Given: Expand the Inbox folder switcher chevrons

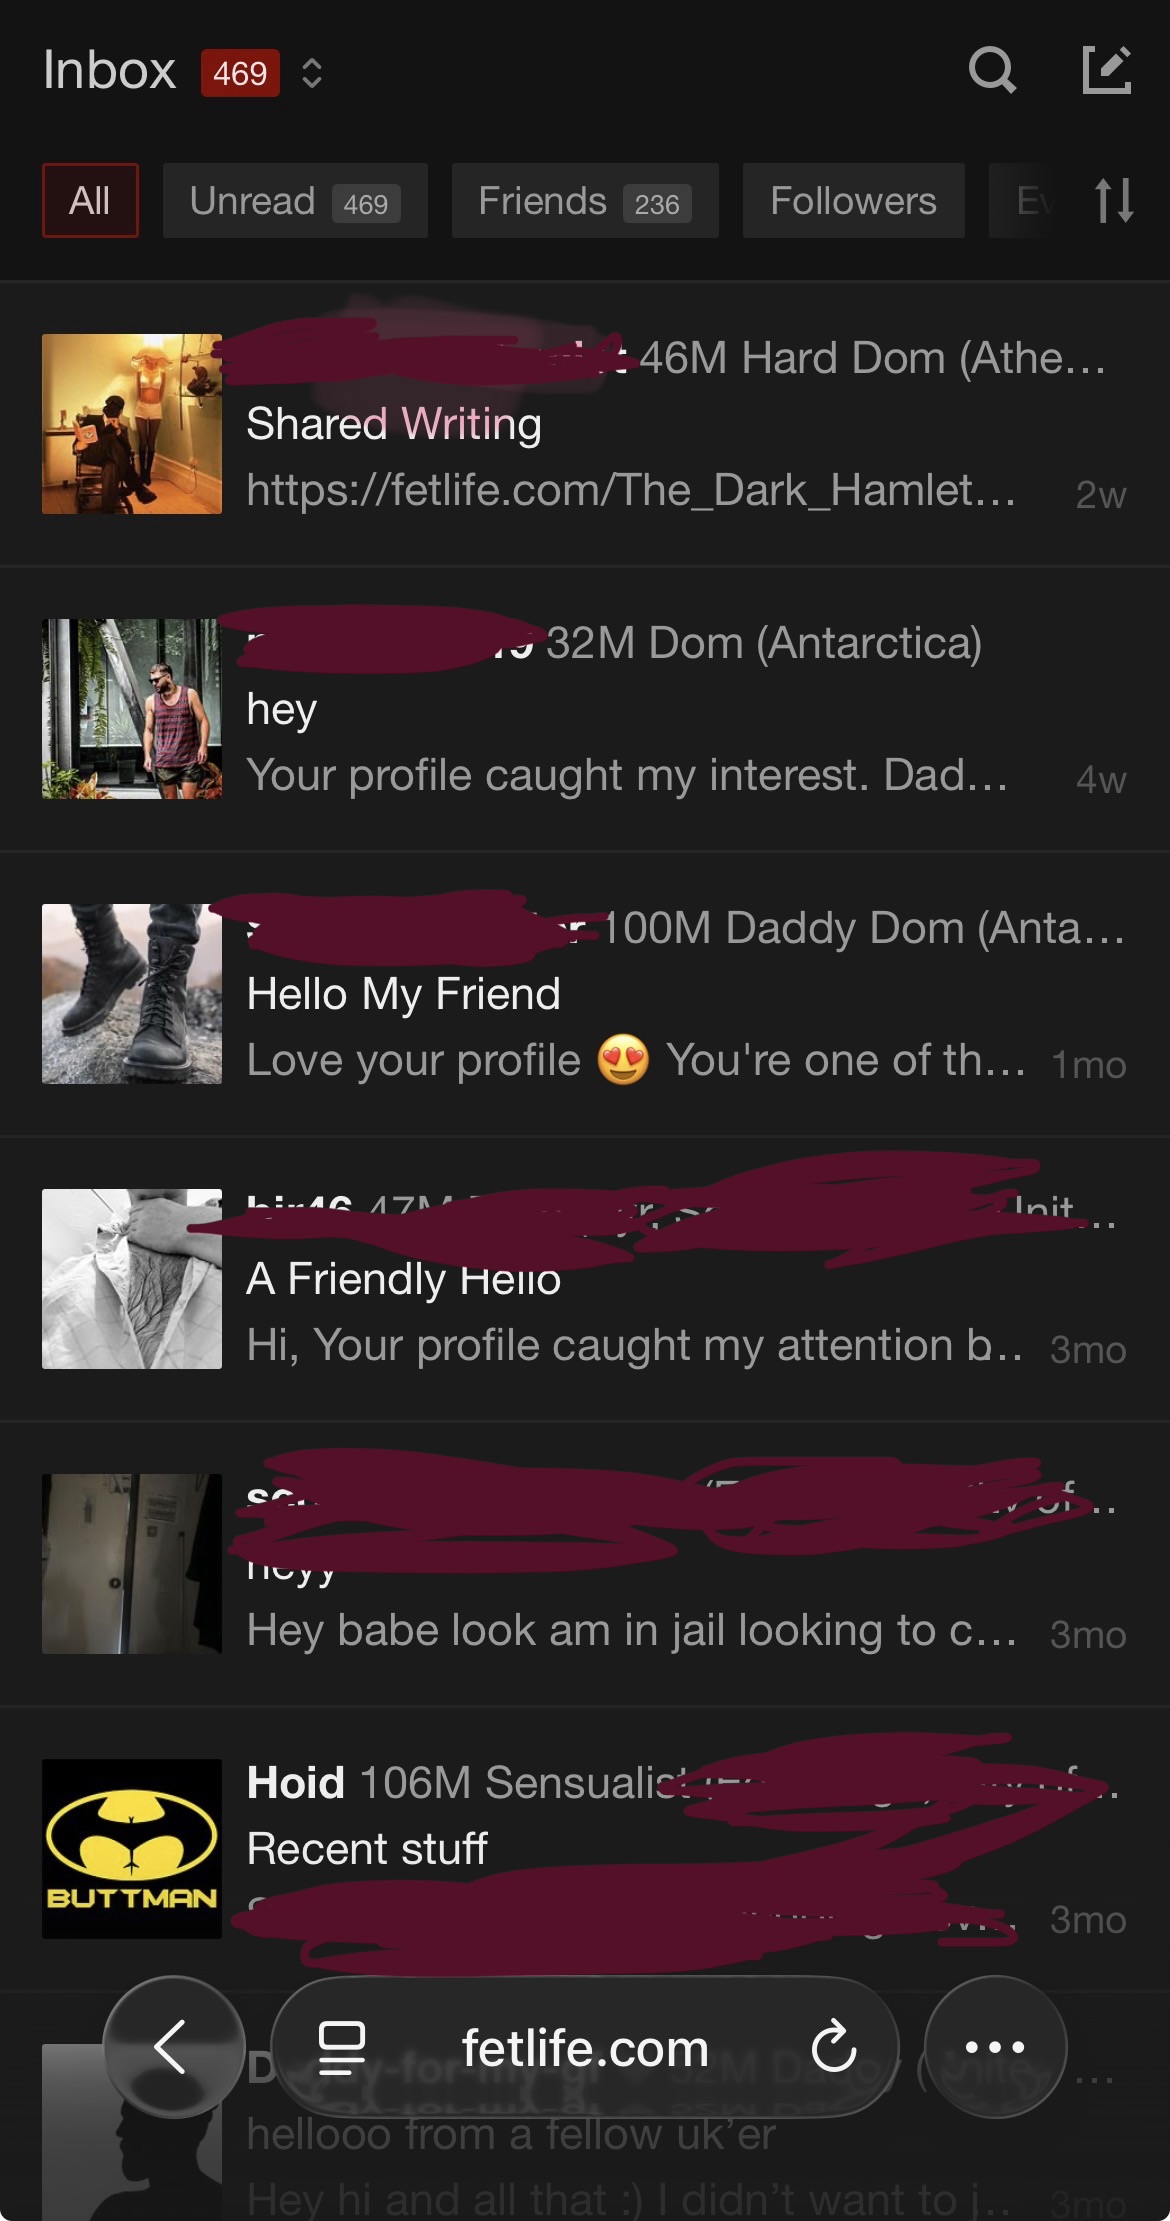Looking at the screenshot, I should [x=312, y=73].
